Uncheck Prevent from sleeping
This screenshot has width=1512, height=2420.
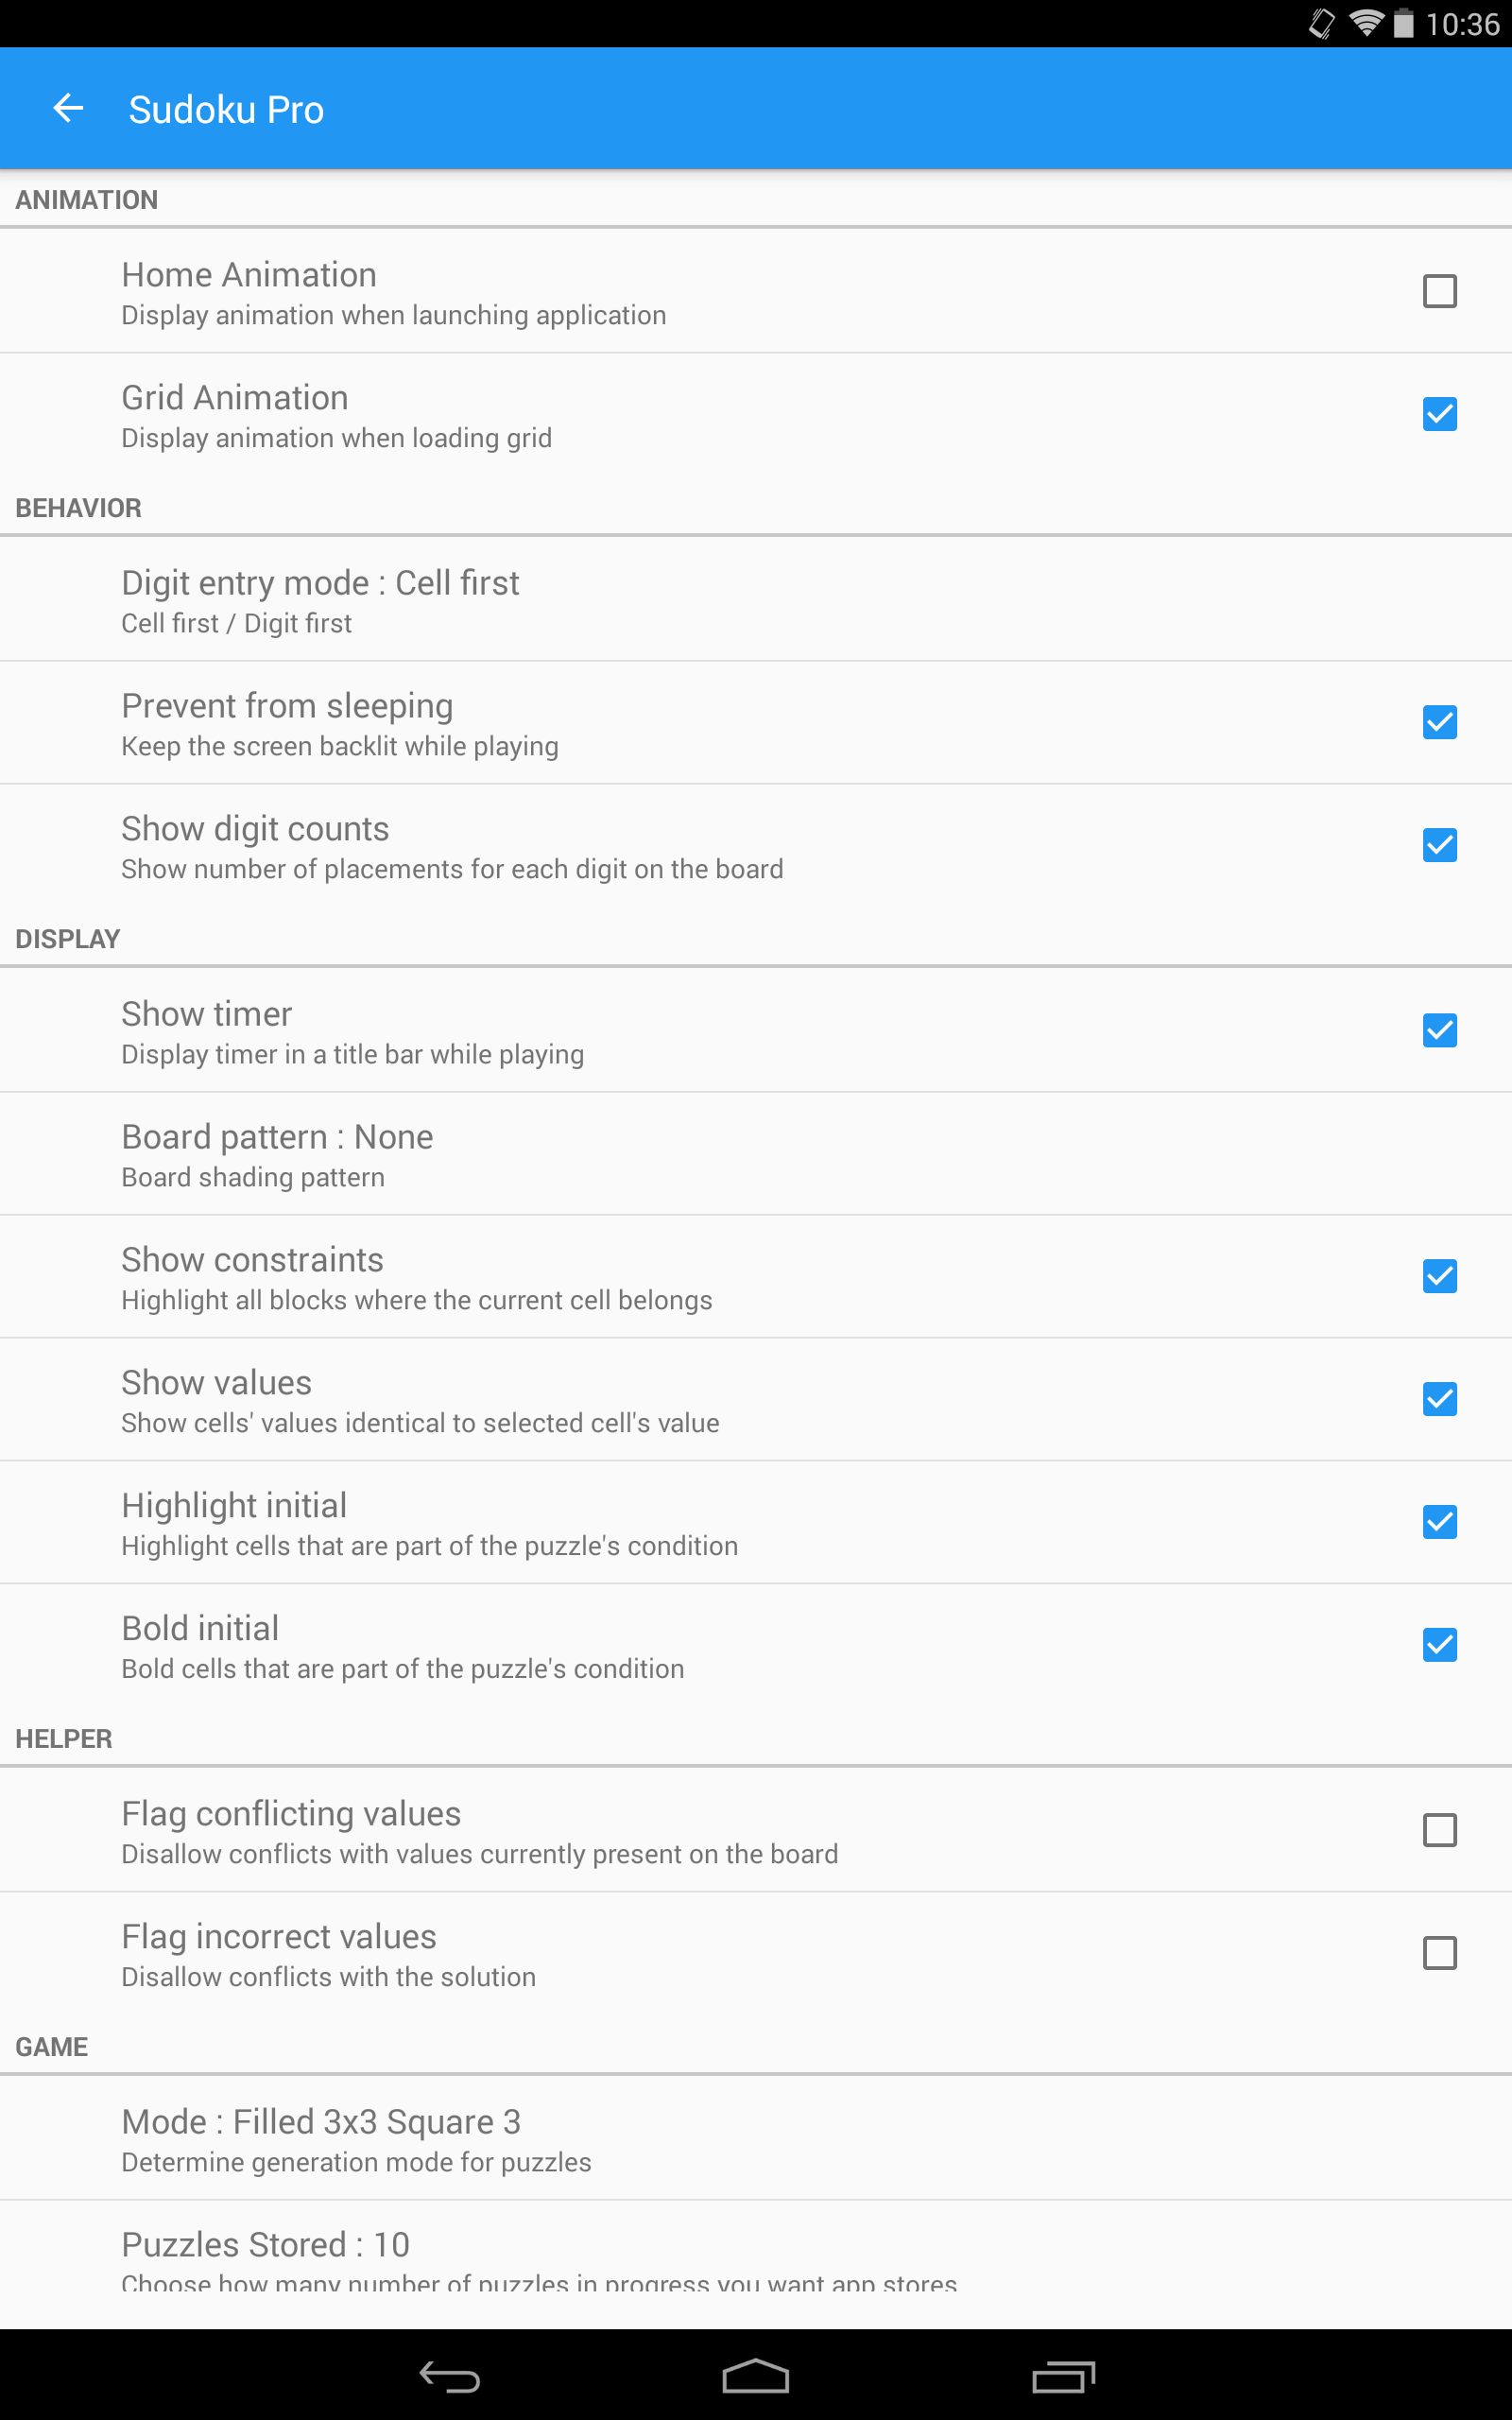tap(1439, 722)
